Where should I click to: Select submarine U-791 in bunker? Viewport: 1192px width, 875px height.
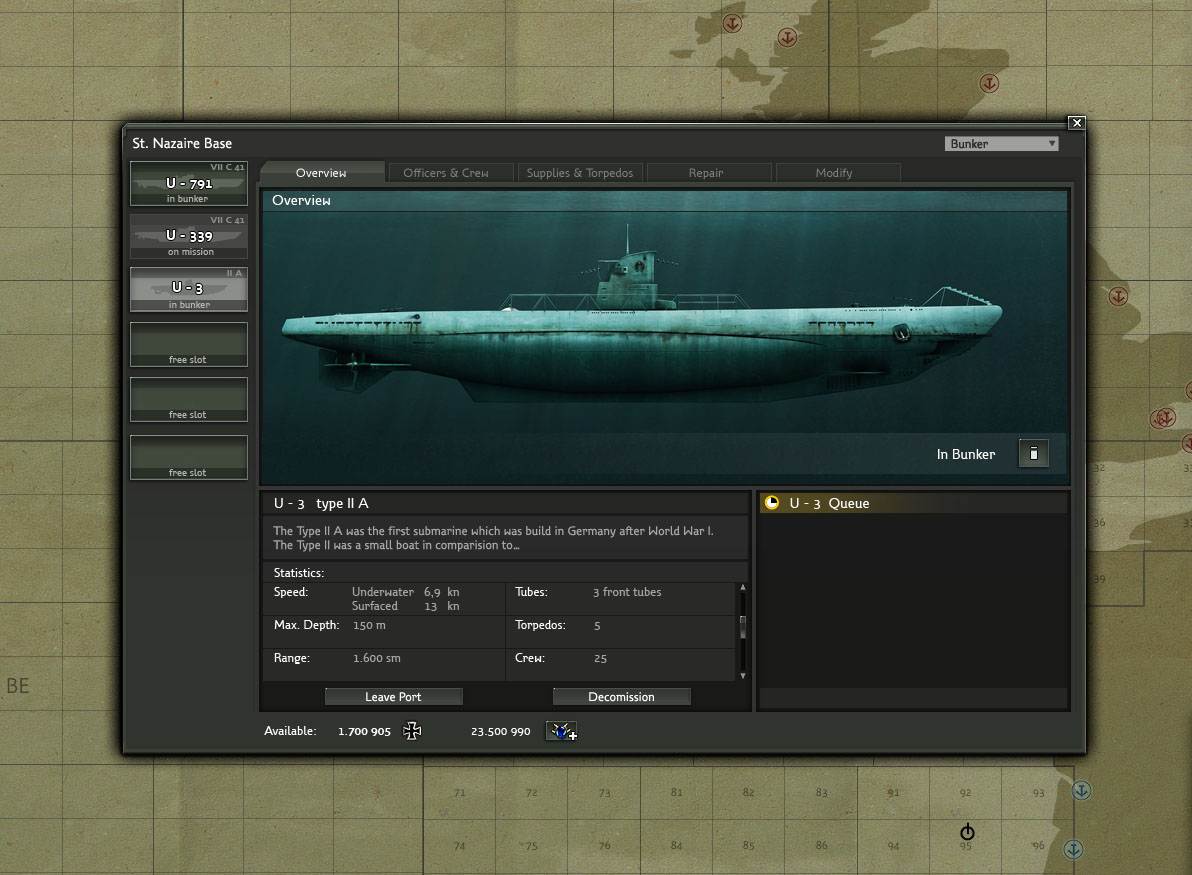[189, 184]
